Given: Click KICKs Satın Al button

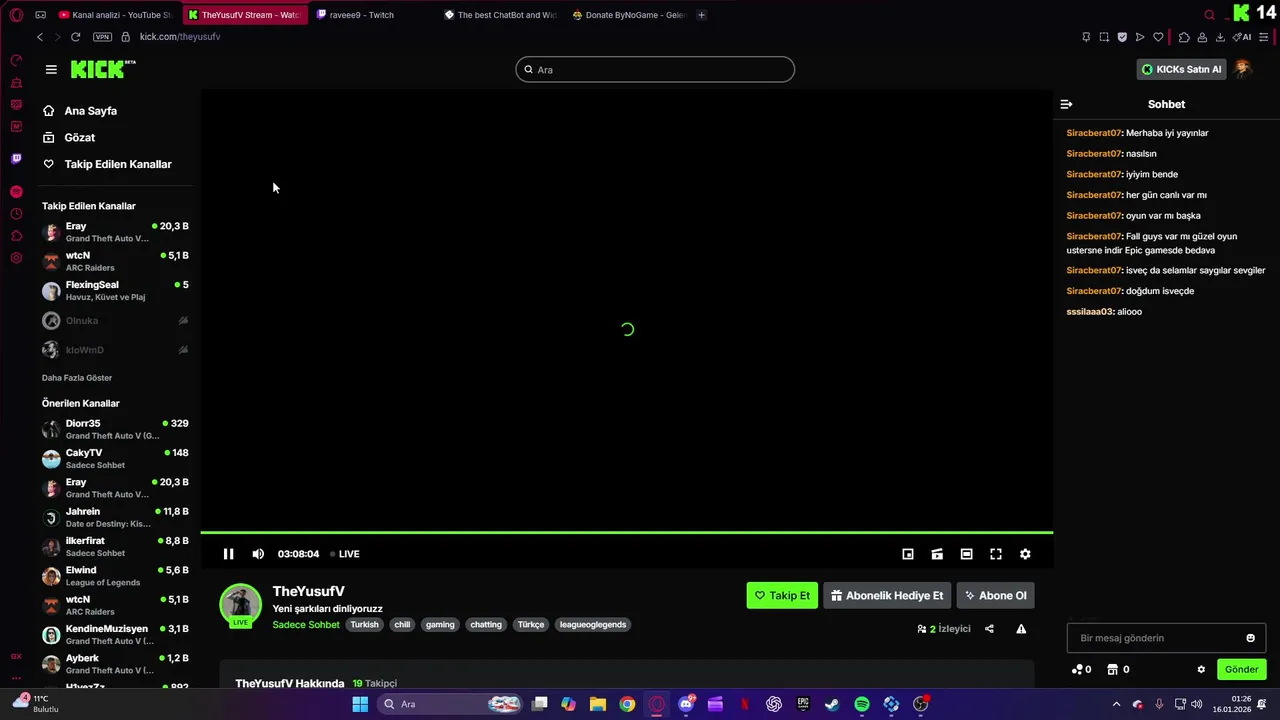Looking at the screenshot, I should [1181, 69].
